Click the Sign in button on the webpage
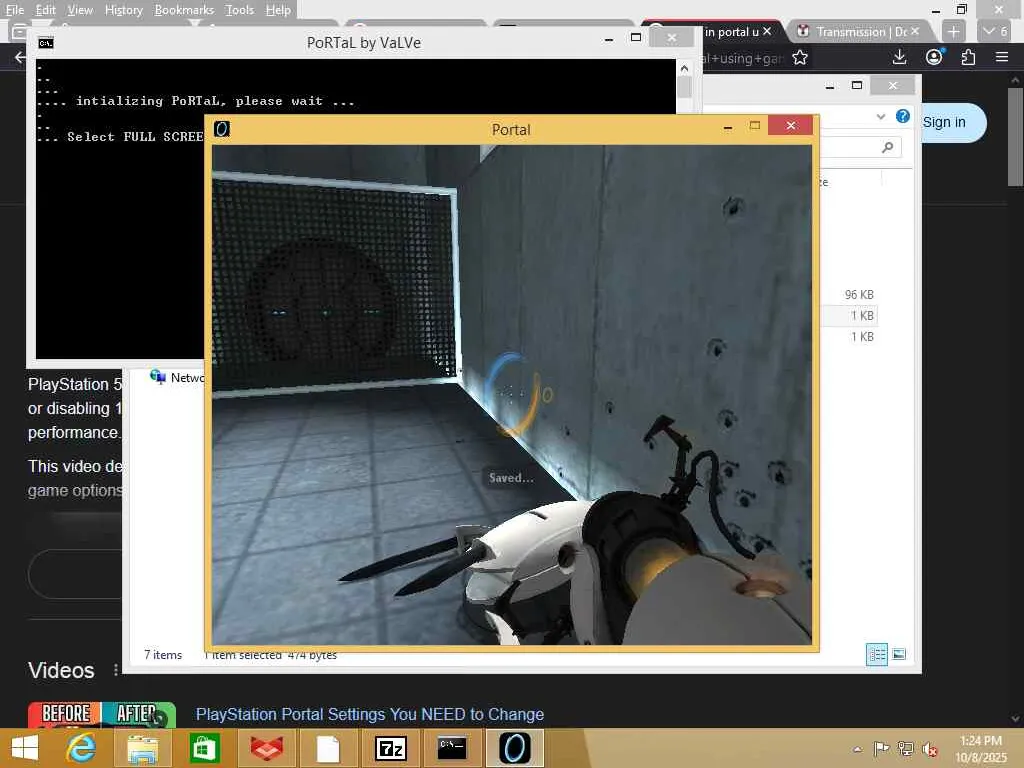This screenshot has height=768, width=1024. (944, 123)
